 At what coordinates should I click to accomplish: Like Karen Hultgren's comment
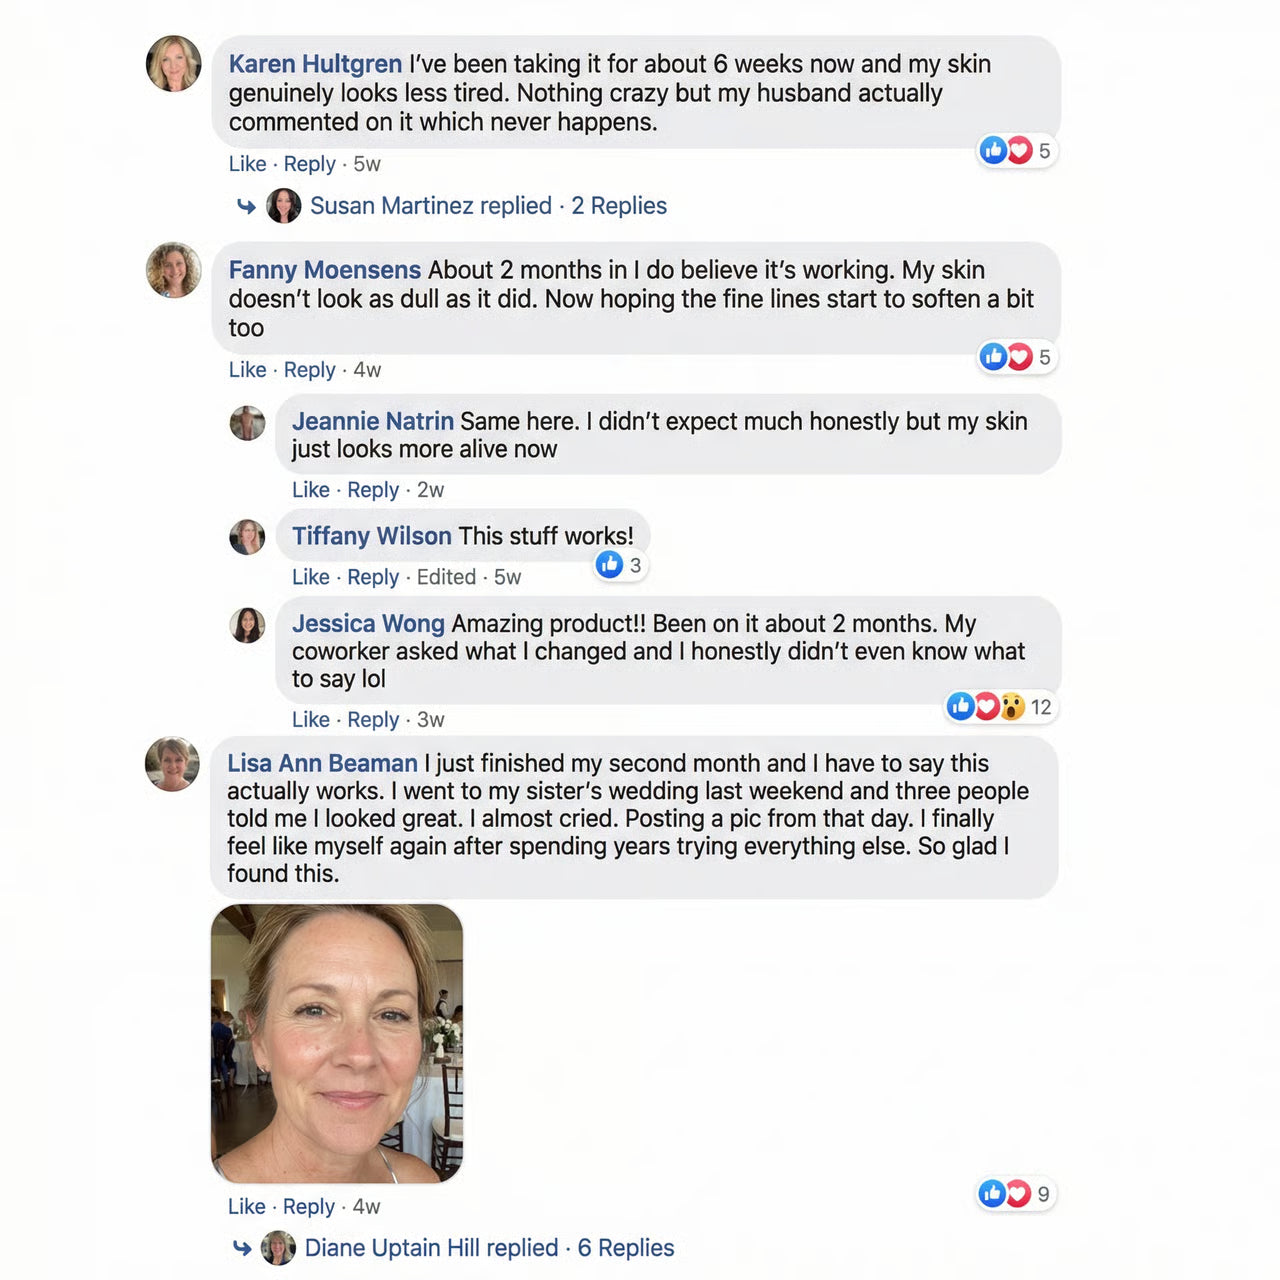247,164
